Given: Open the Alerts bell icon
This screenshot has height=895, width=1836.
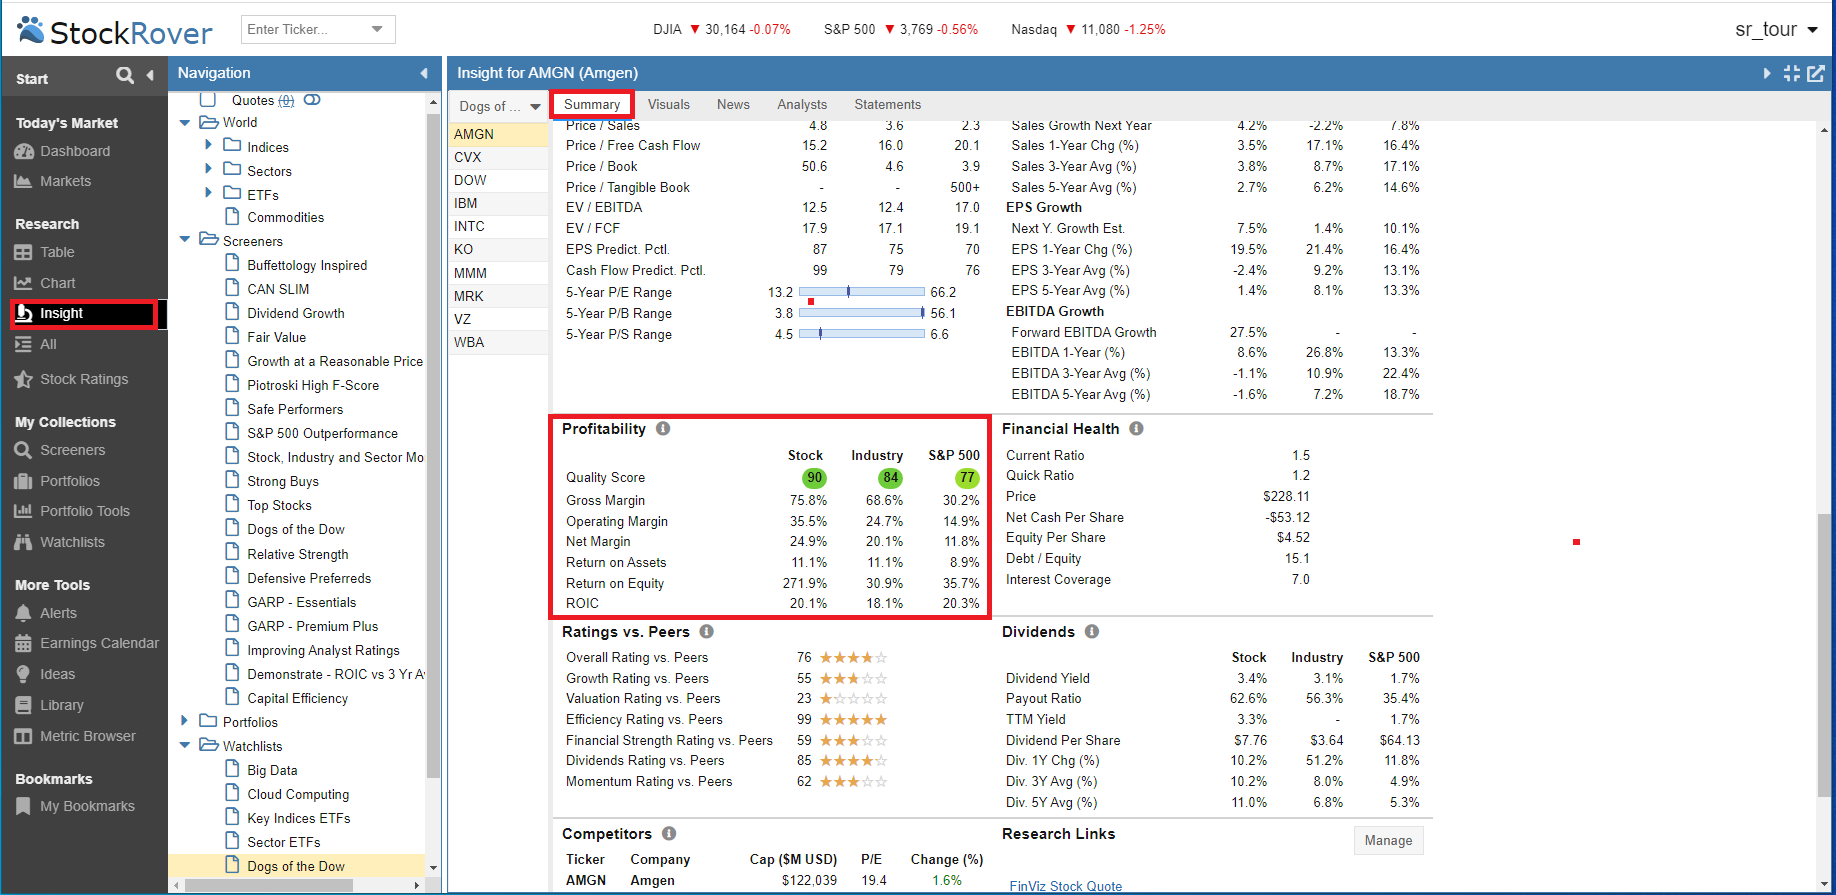Looking at the screenshot, I should pos(24,613).
